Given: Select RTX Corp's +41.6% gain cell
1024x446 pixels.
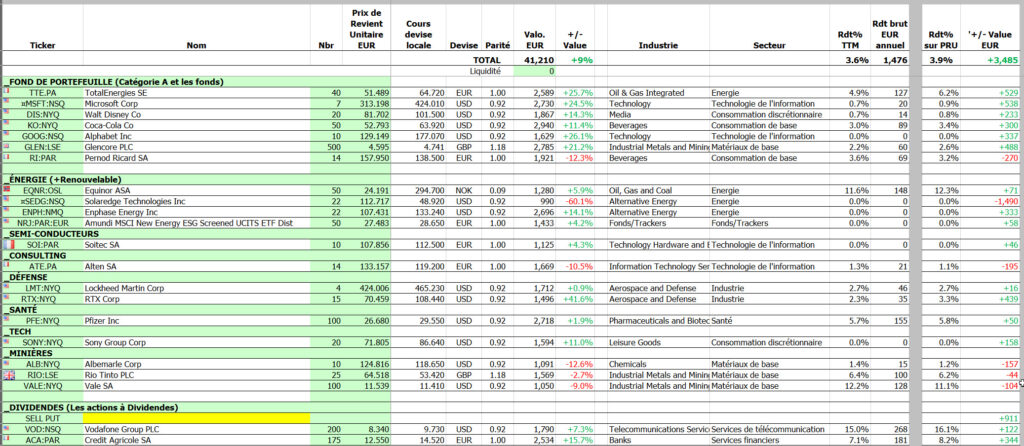Looking at the screenshot, I should click(575, 298).
